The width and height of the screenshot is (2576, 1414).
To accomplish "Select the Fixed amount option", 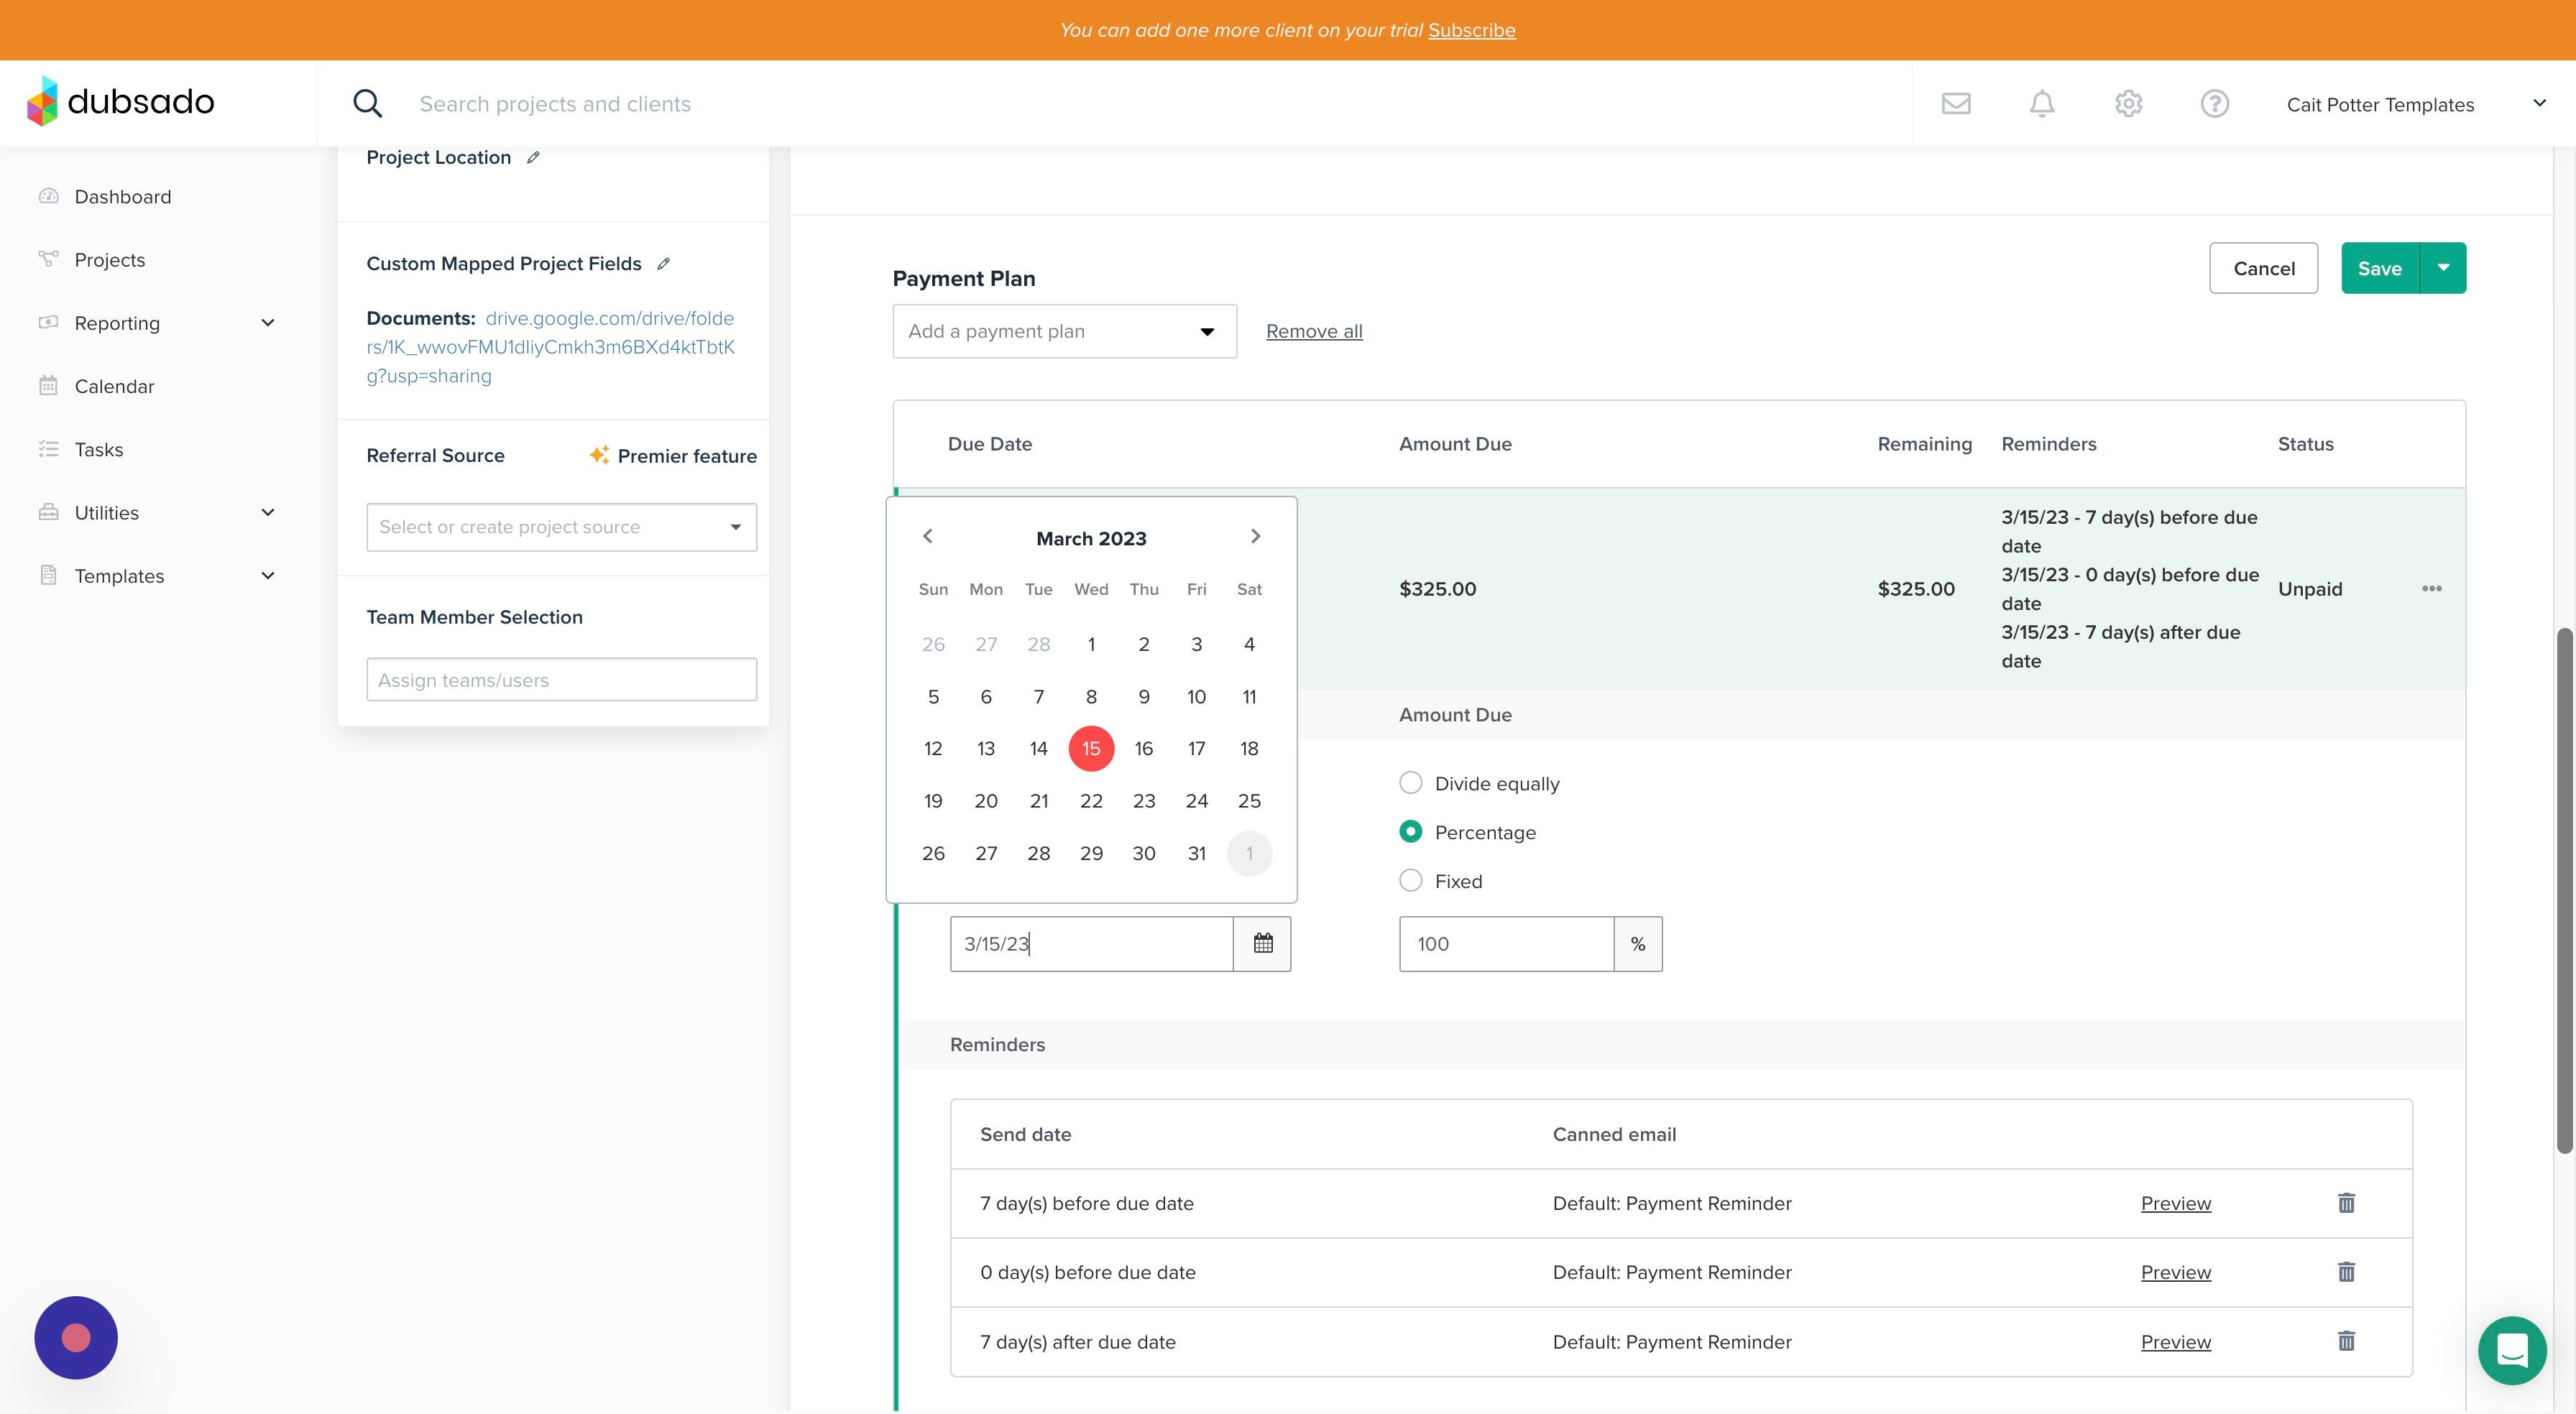I will click(x=1410, y=881).
